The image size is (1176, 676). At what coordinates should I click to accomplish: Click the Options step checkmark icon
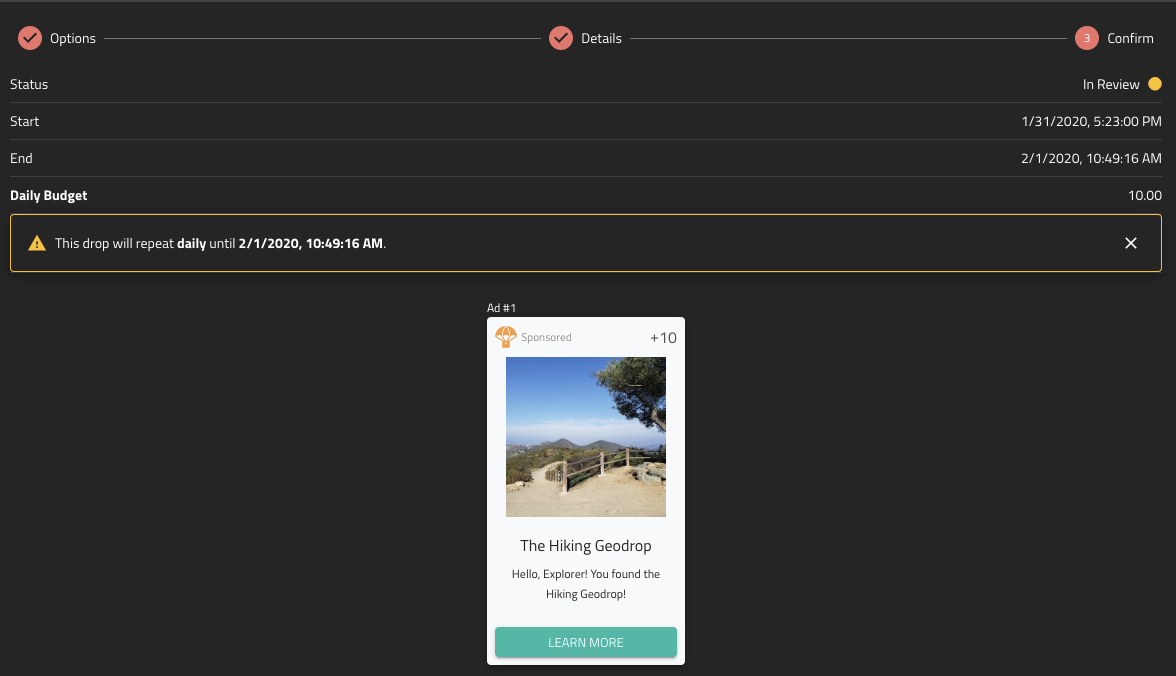(x=30, y=38)
